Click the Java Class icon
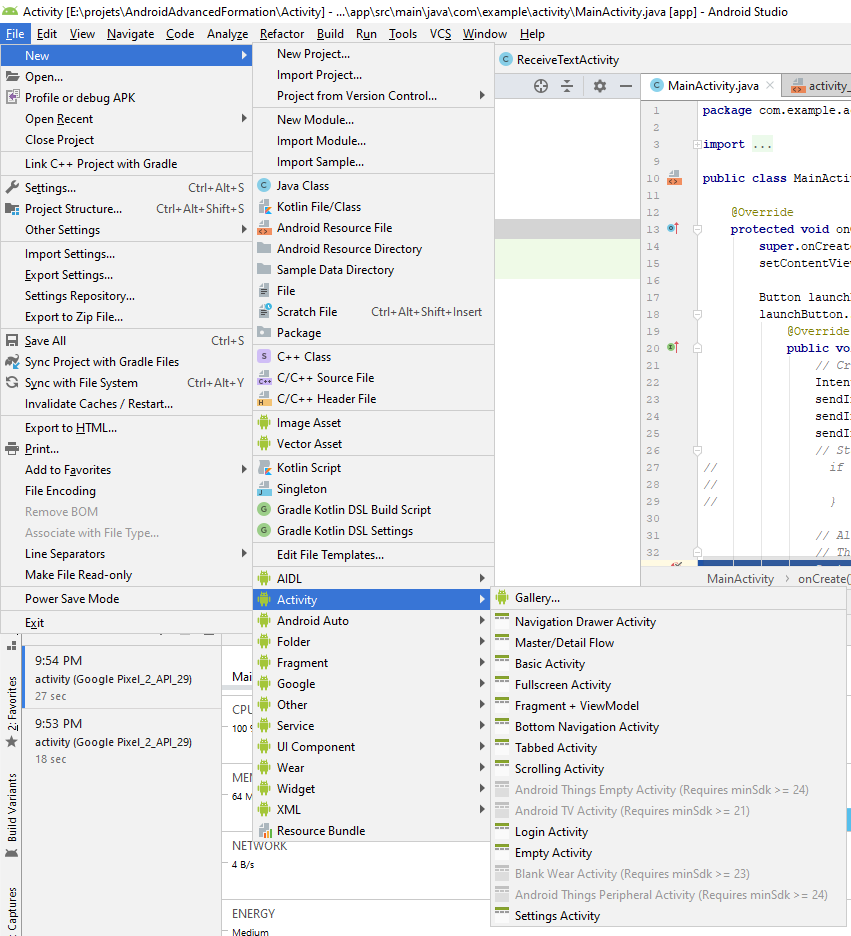851x936 pixels. point(264,186)
